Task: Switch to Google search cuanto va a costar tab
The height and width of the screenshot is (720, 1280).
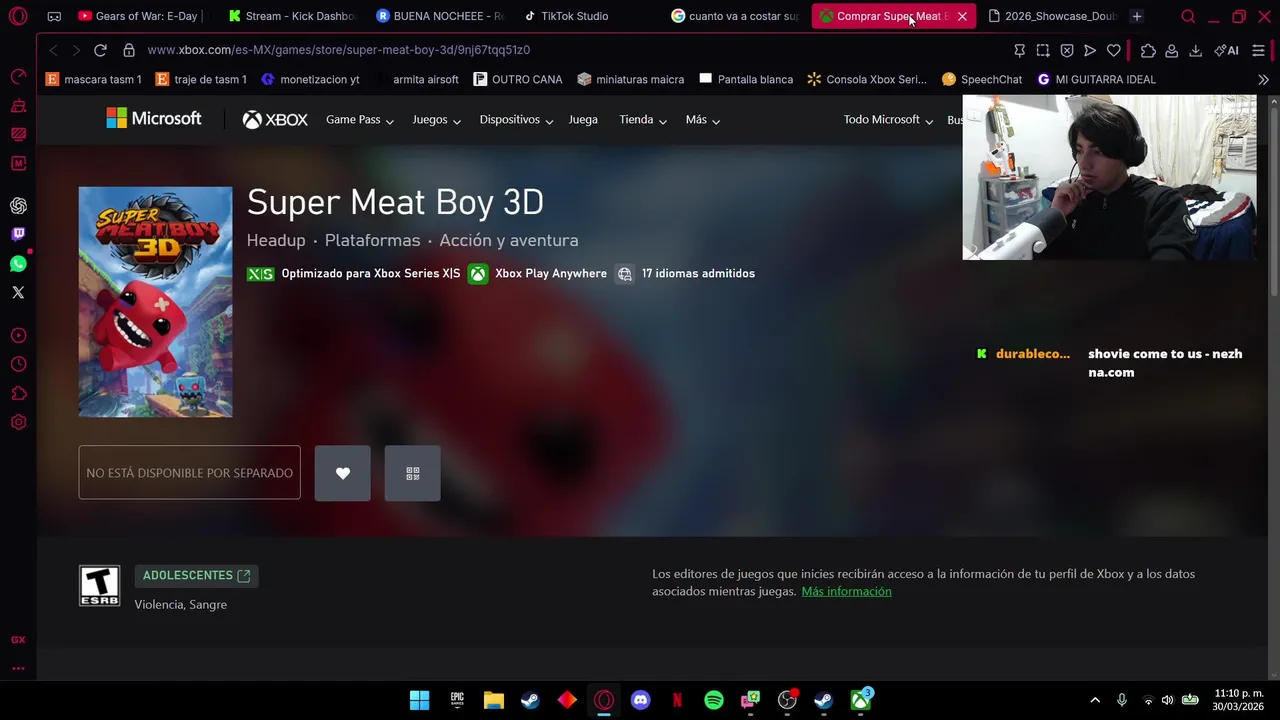Action: 735,16
